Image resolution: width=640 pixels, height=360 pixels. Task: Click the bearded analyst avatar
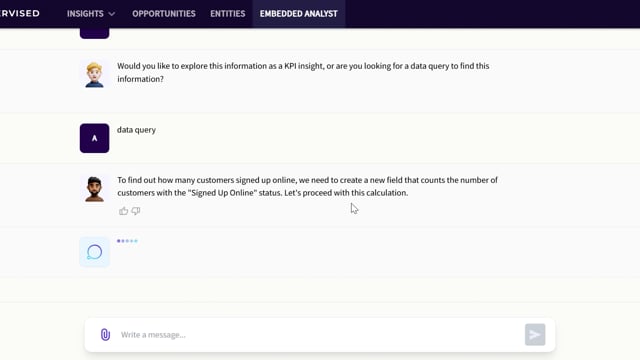point(94,189)
